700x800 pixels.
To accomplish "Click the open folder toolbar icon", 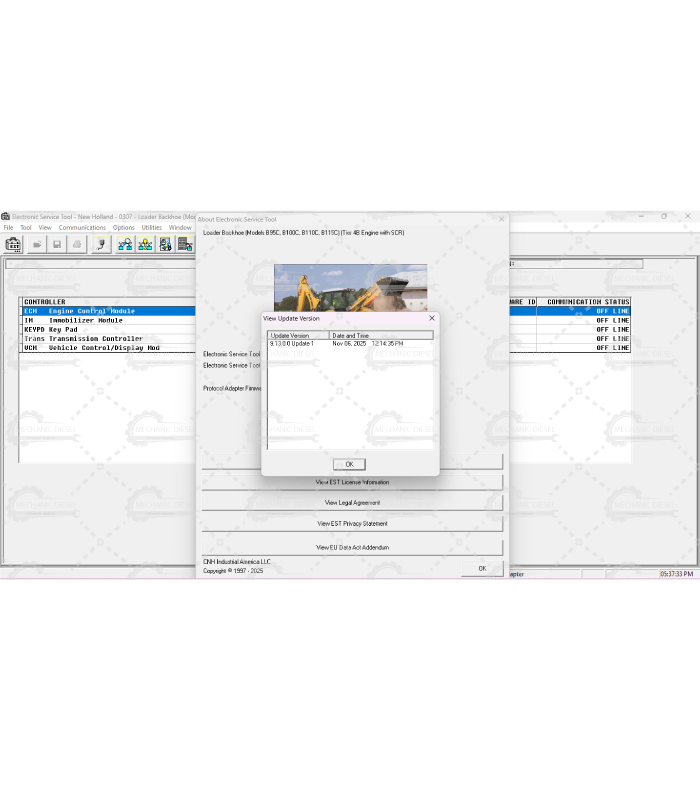I will (37, 244).
